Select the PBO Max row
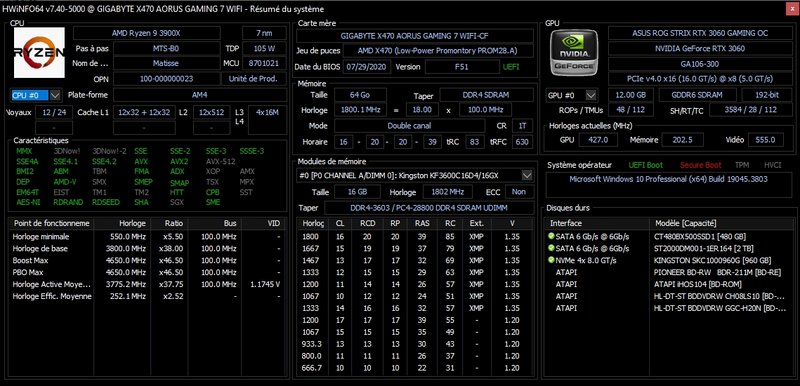The width and height of the screenshot is (800, 386). pyautogui.click(x=147, y=272)
